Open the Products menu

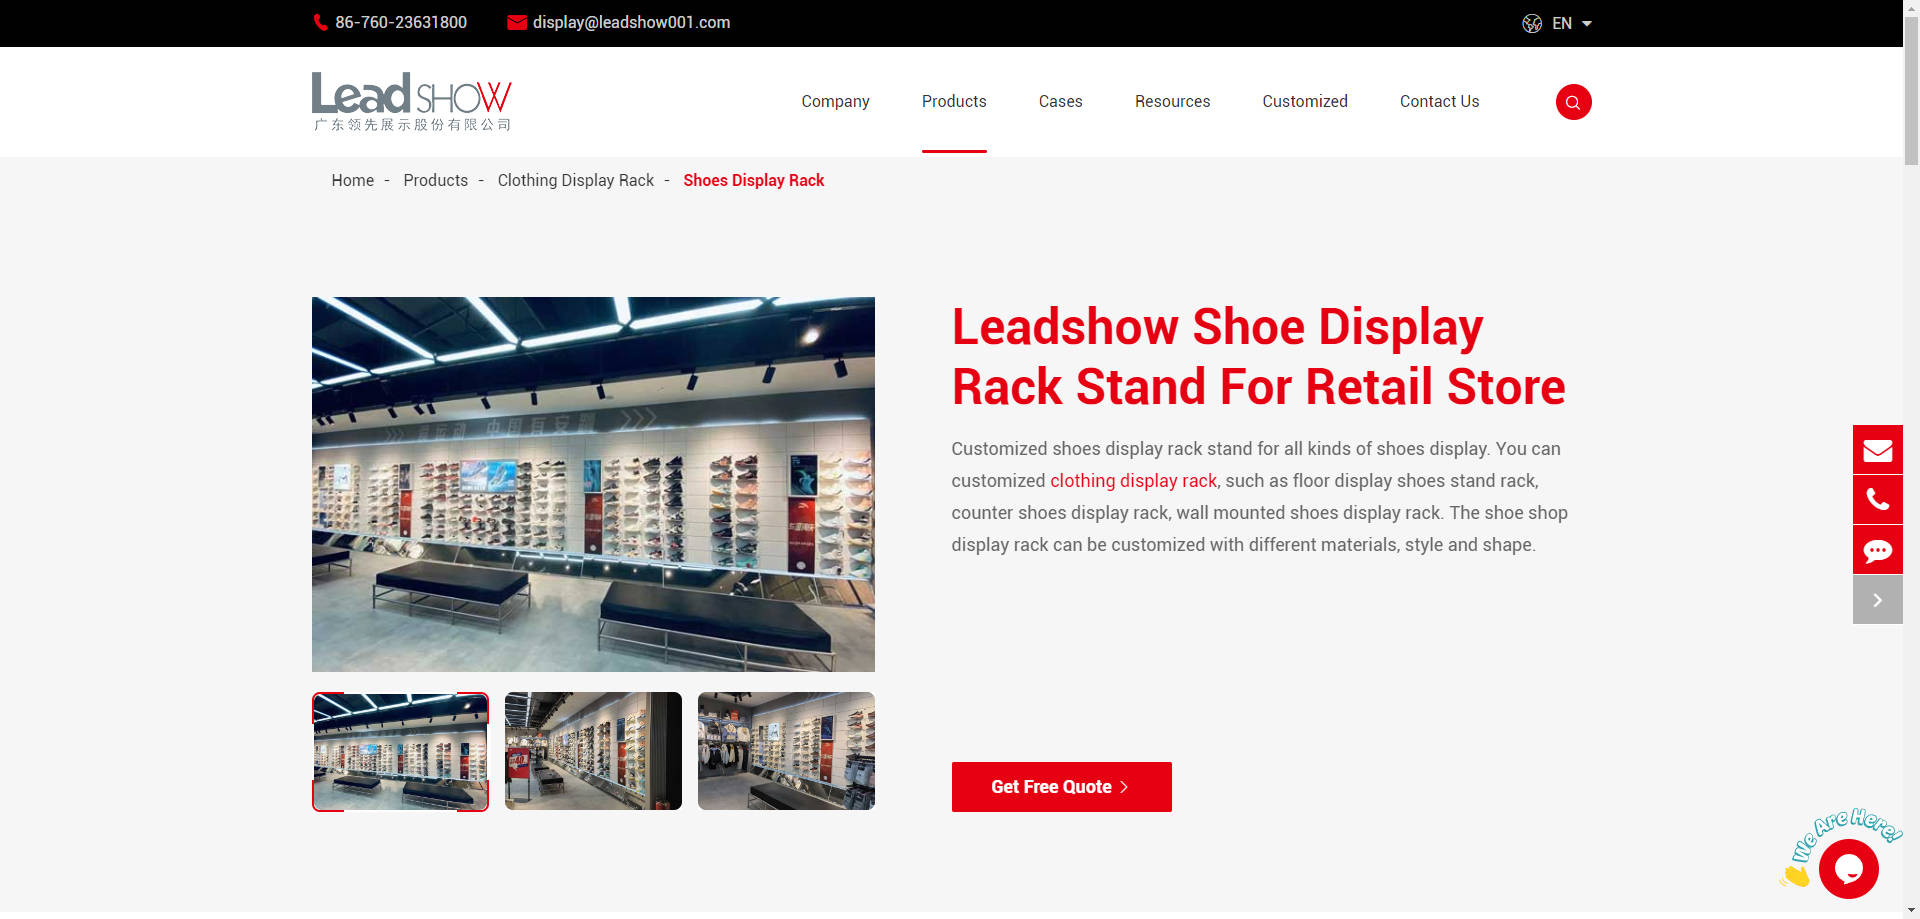tap(954, 101)
